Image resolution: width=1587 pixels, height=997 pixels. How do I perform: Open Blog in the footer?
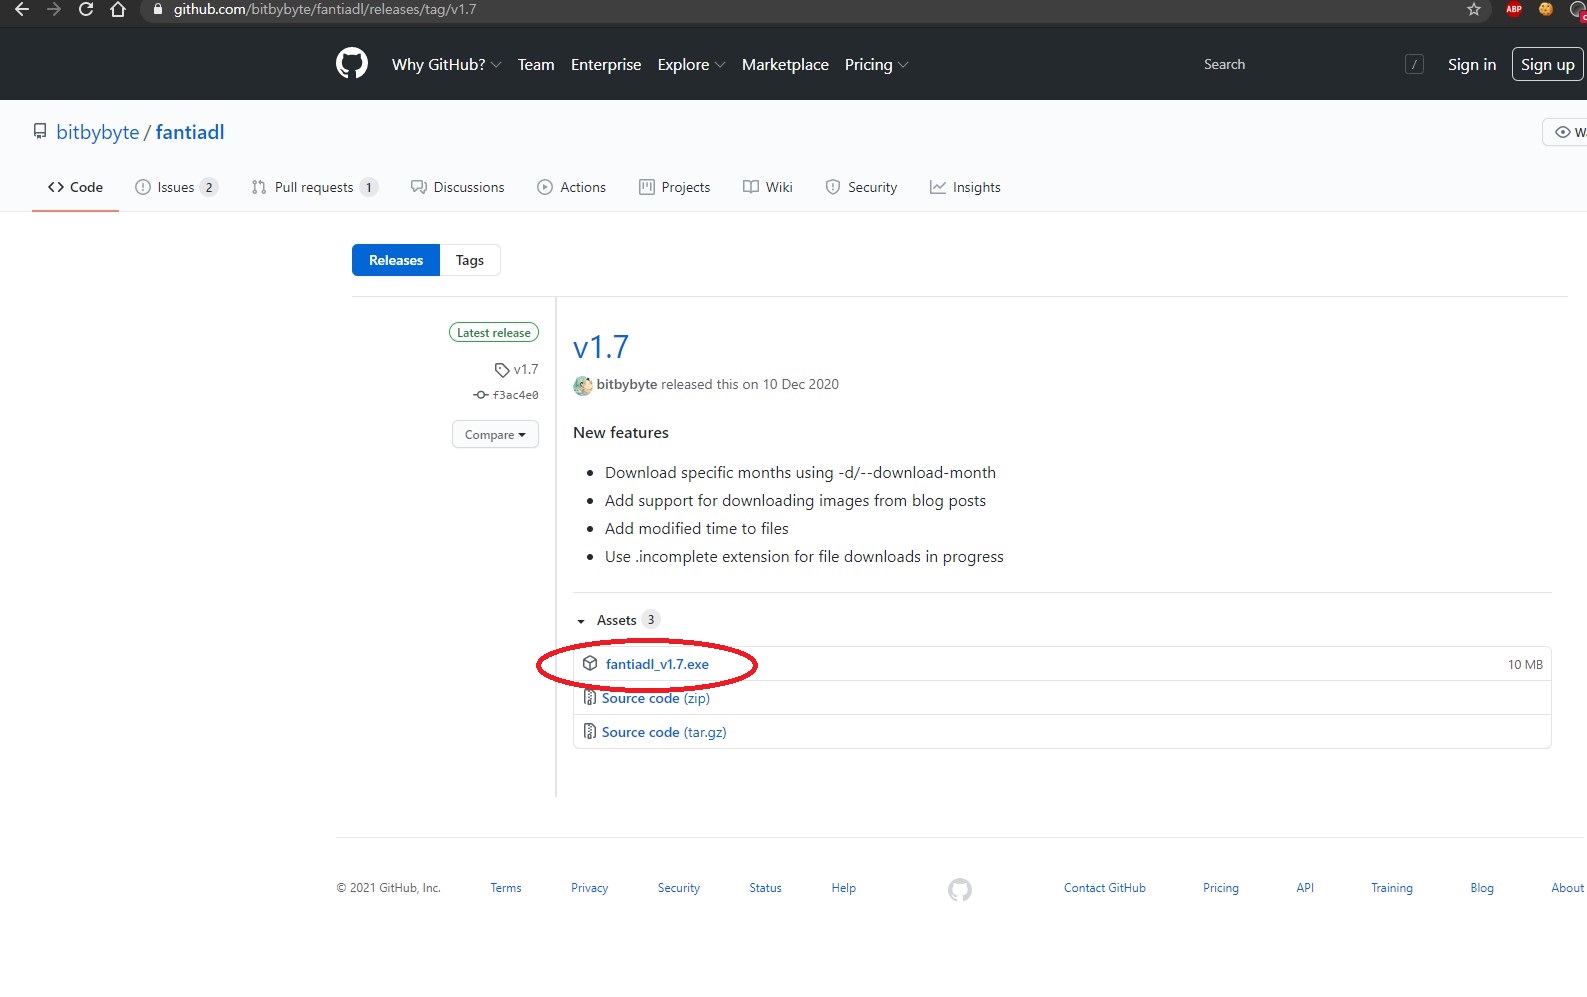(1482, 888)
